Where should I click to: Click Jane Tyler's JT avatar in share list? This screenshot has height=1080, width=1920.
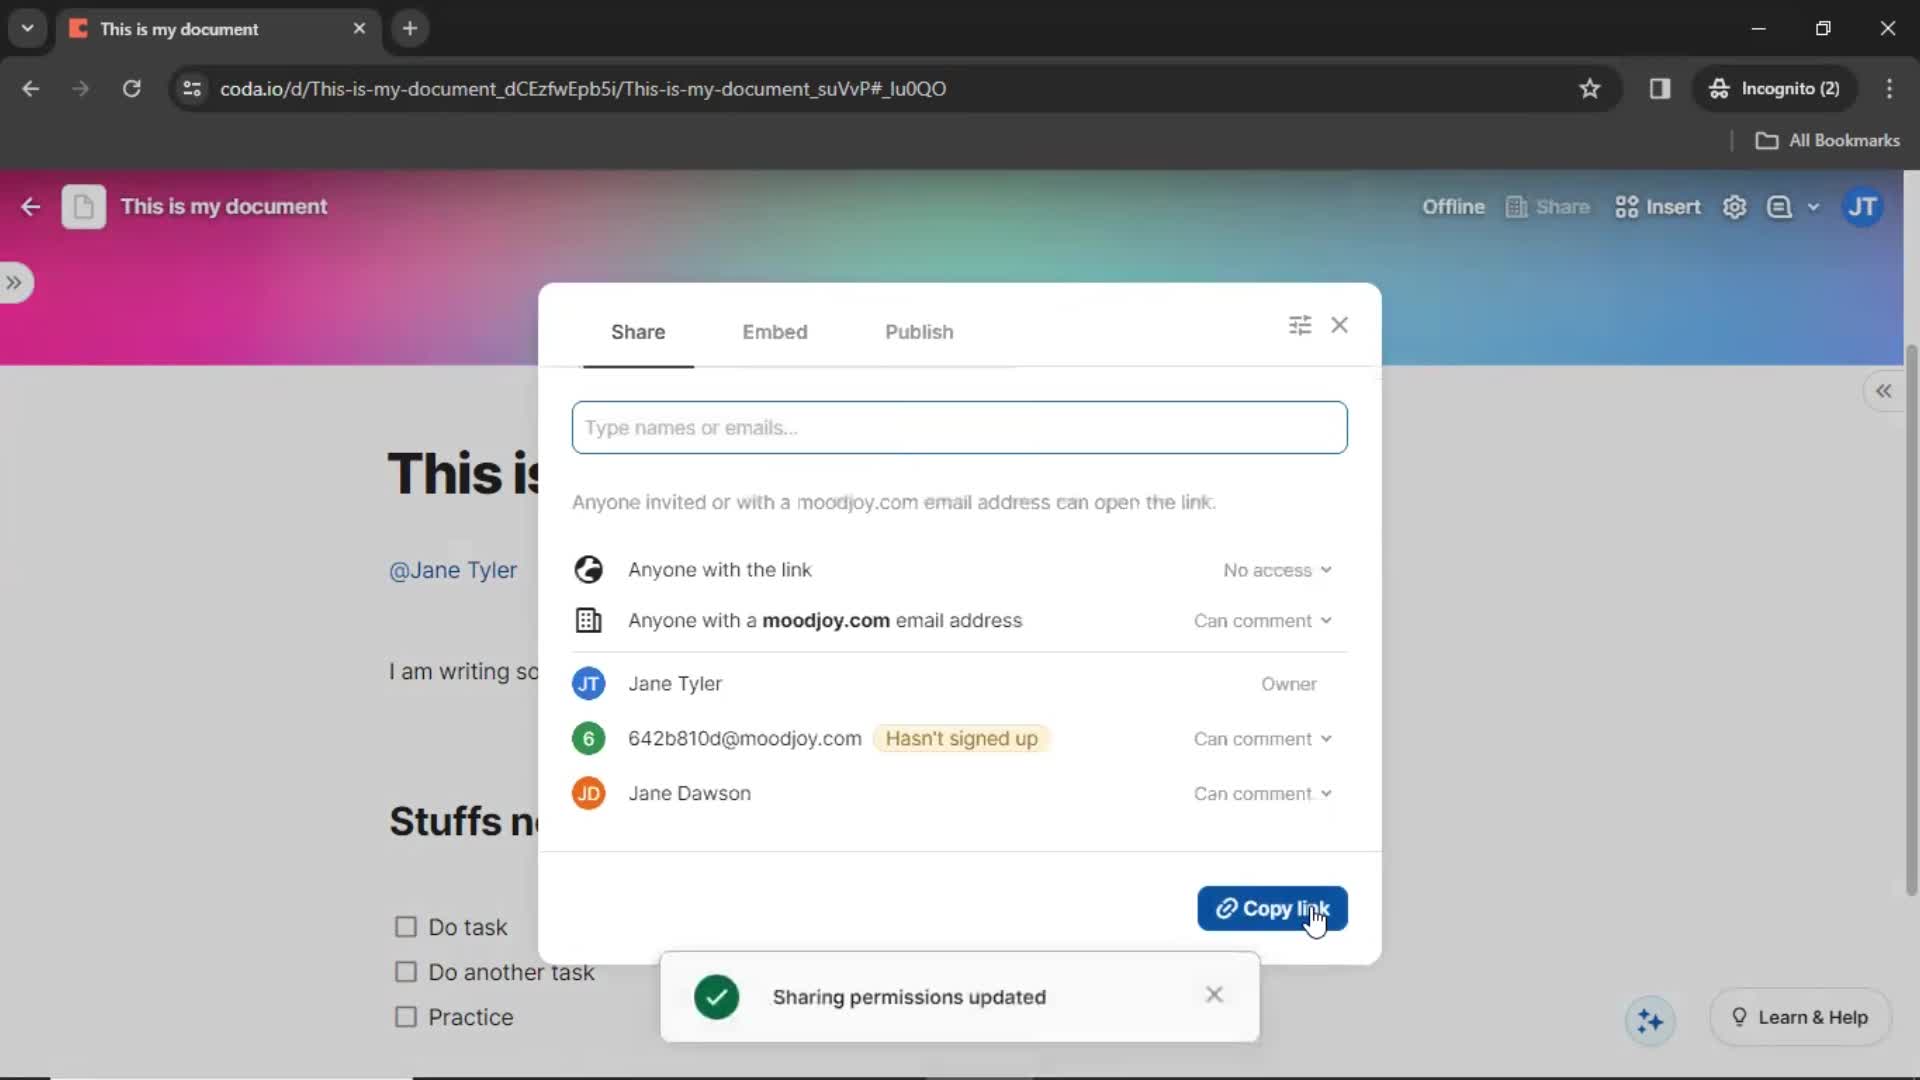coord(588,684)
